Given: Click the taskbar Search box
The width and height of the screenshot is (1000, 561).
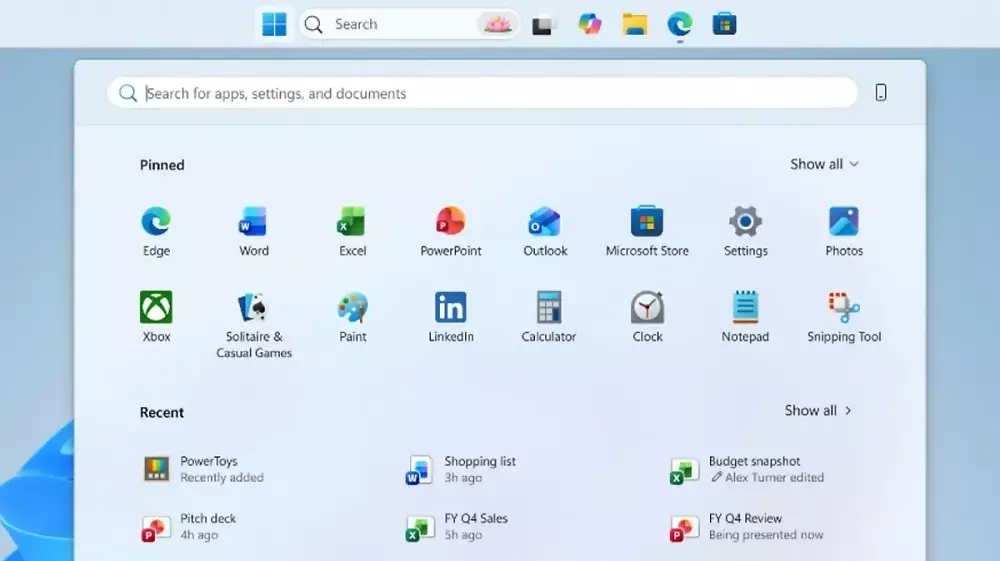Looking at the screenshot, I should (x=409, y=24).
